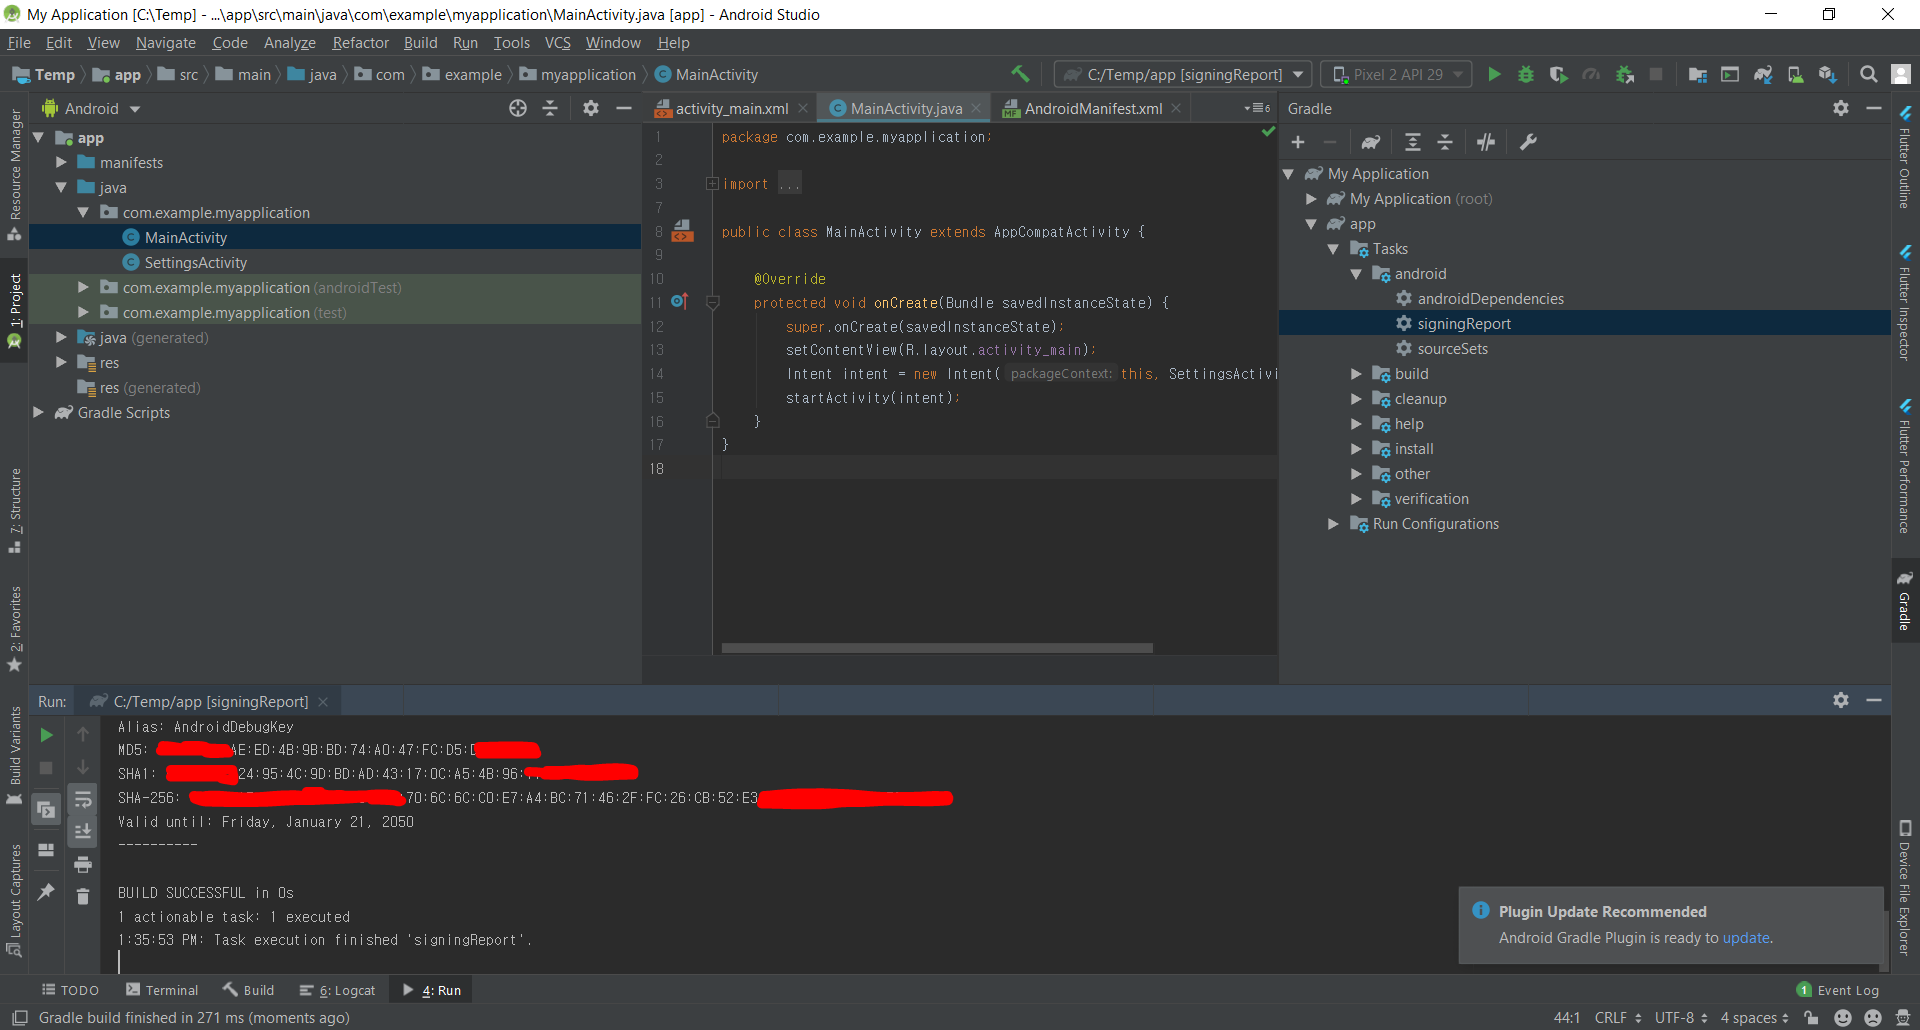1920x1030 pixels.
Task: Reload all Gradle projects icon
Action: pos(1370,142)
